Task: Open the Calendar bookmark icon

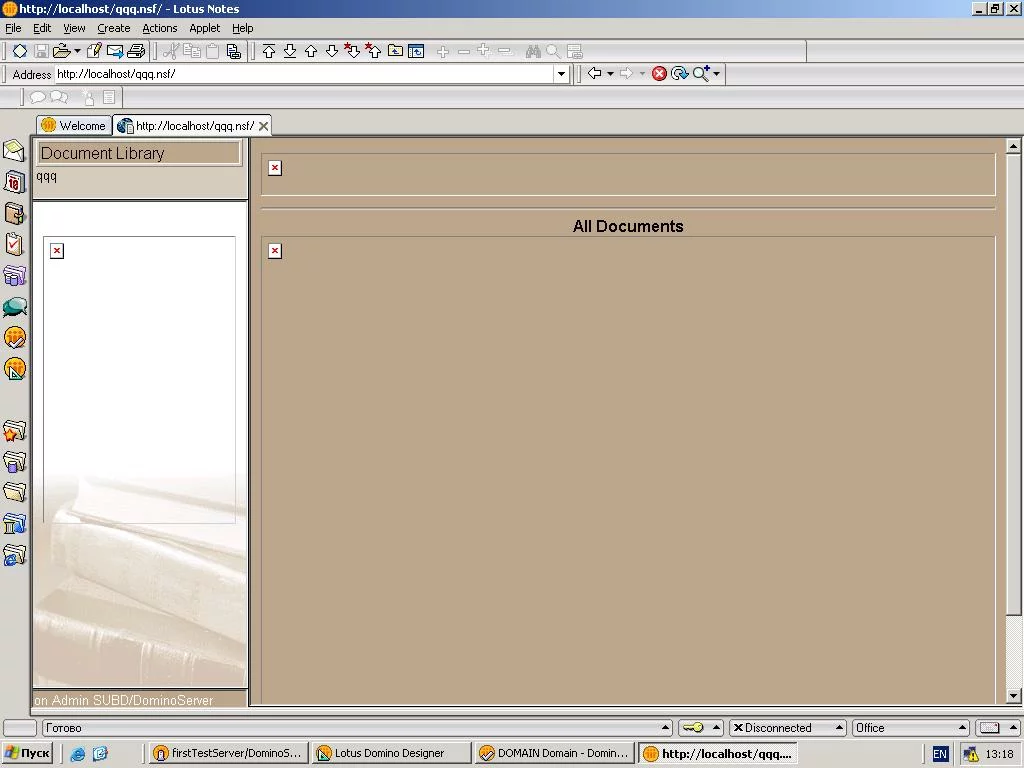Action: click(14, 182)
